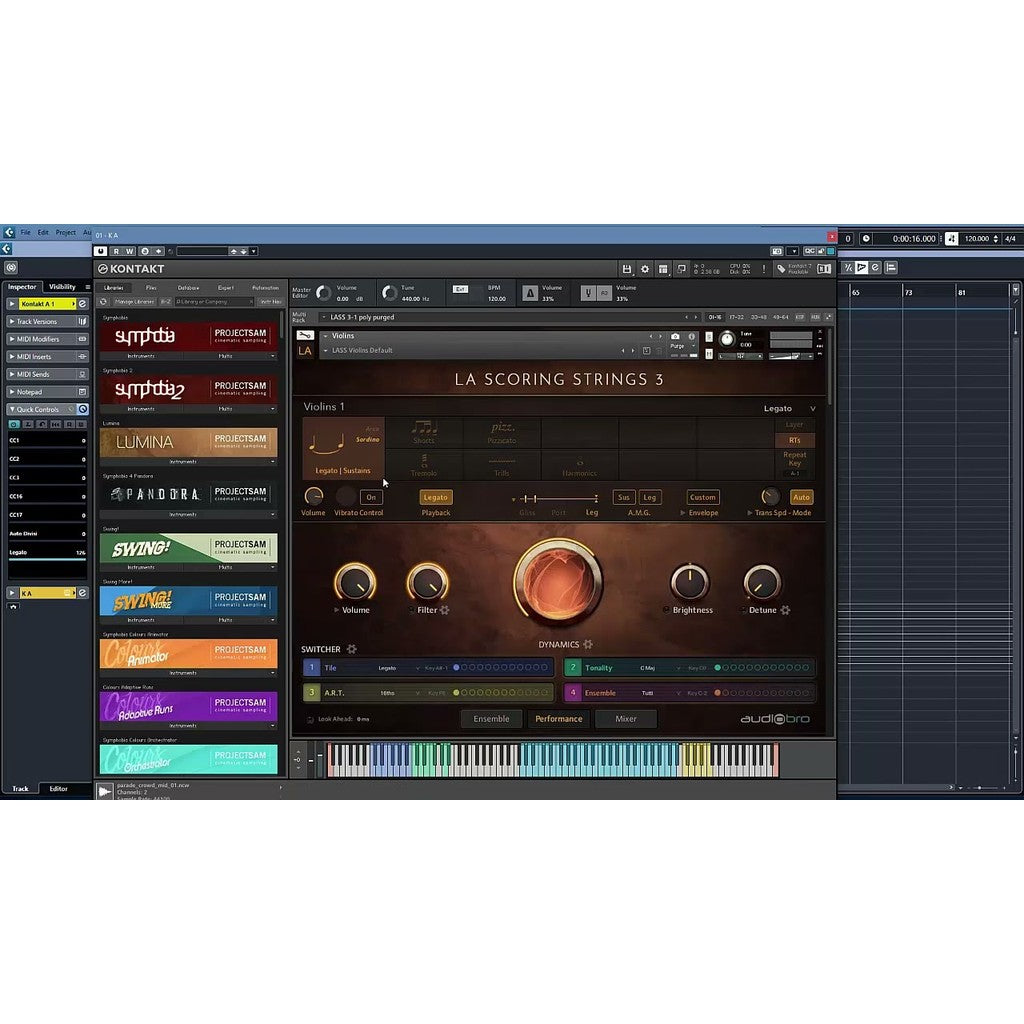Viewport: 1024px width, 1024px height.
Task: Expand the MIDI Sends section
Action: (x=47, y=374)
